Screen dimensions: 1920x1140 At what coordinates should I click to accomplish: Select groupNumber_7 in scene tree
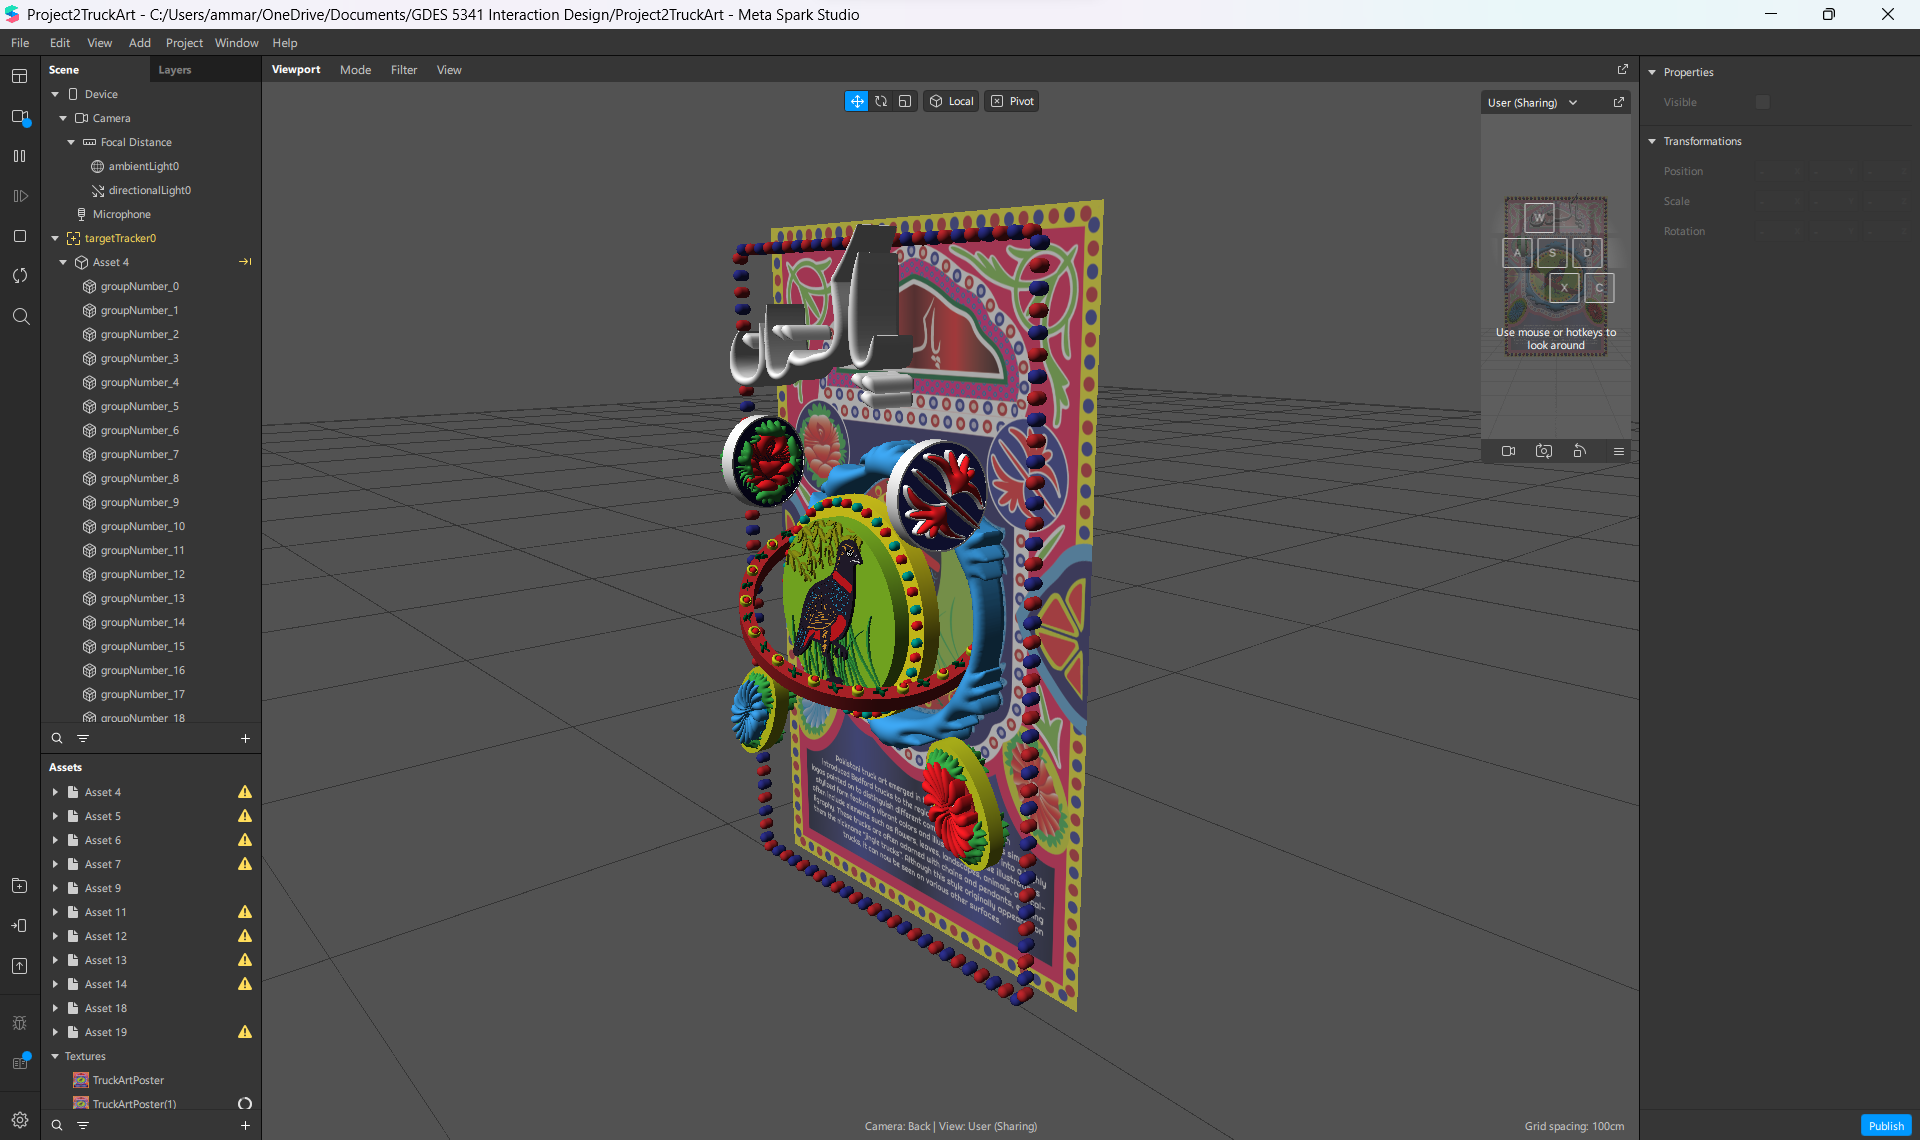coord(139,454)
